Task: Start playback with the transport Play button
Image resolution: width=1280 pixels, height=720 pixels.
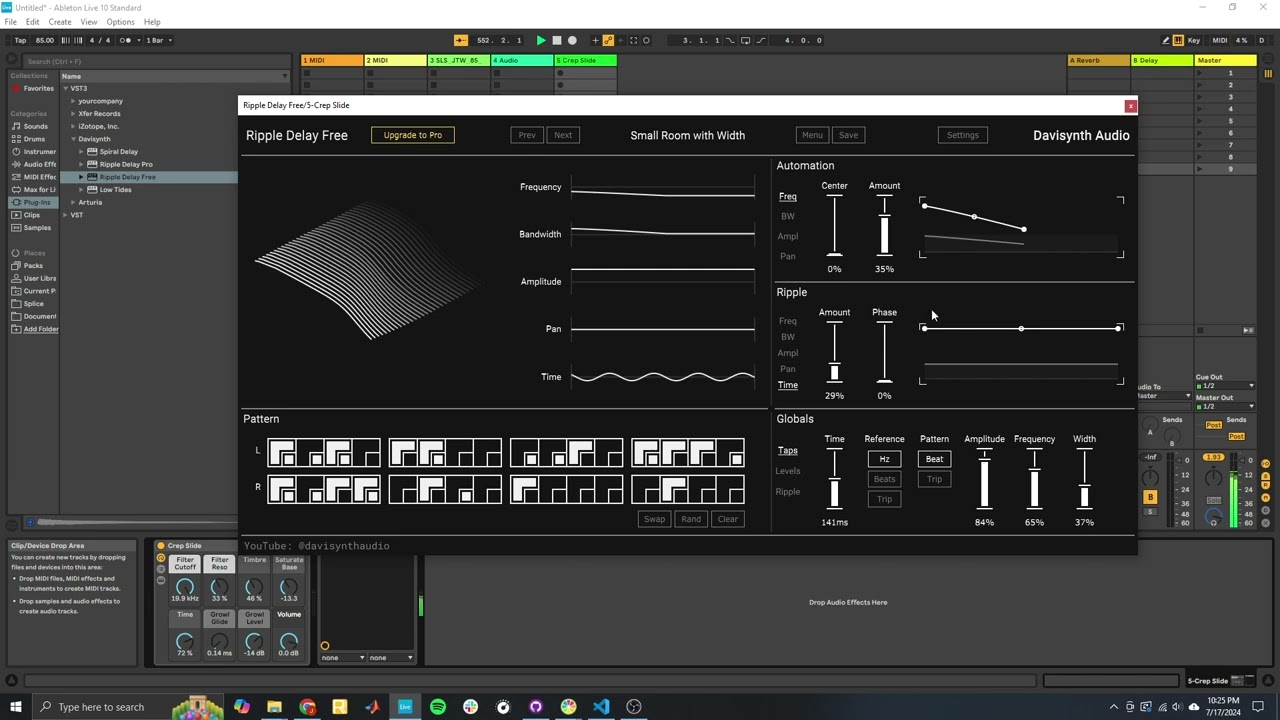Action: tap(541, 40)
